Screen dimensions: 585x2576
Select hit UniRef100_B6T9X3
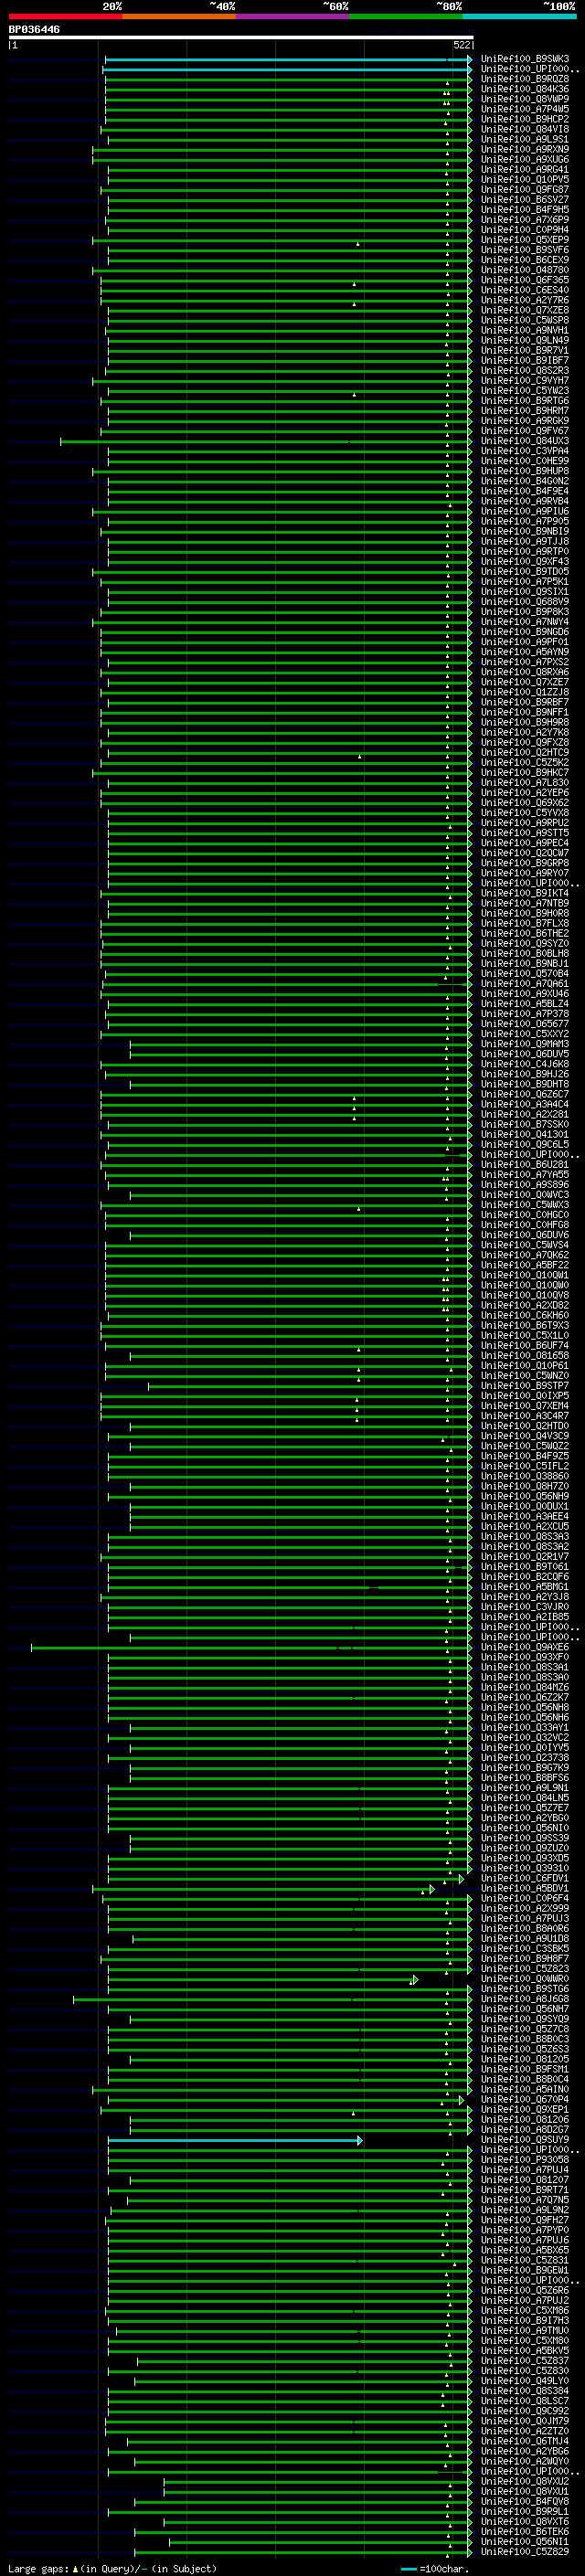pos(525,1326)
